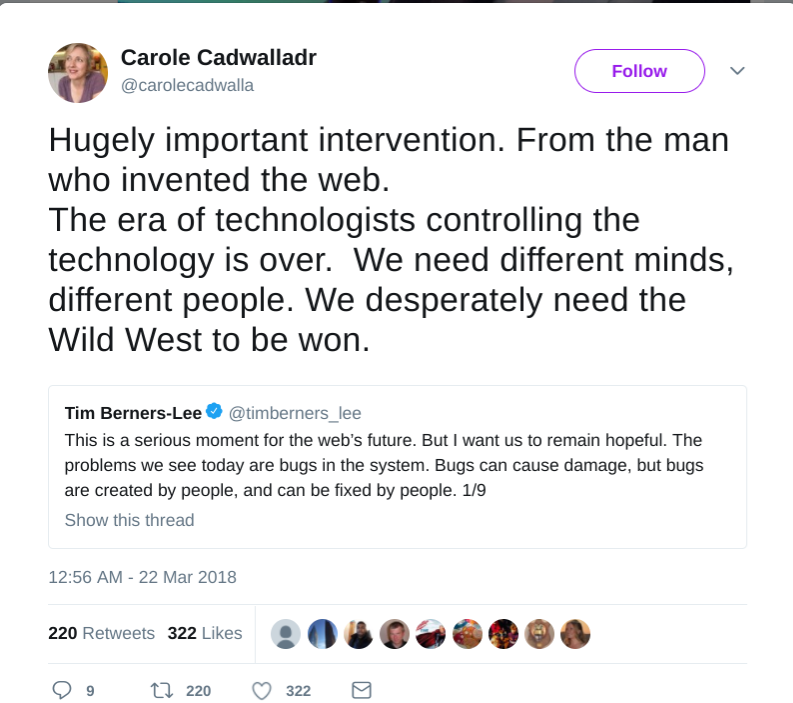View the 220 Retweets list
This screenshot has height=703, width=793.
101,633
